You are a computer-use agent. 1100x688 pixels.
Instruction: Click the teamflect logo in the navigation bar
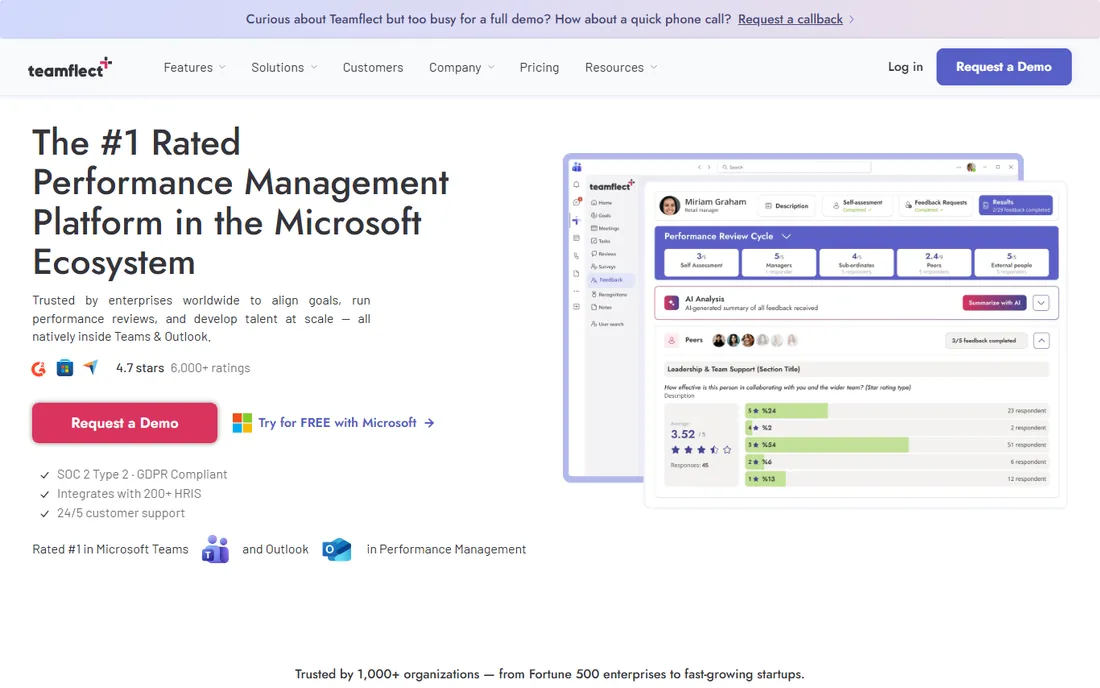69,67
